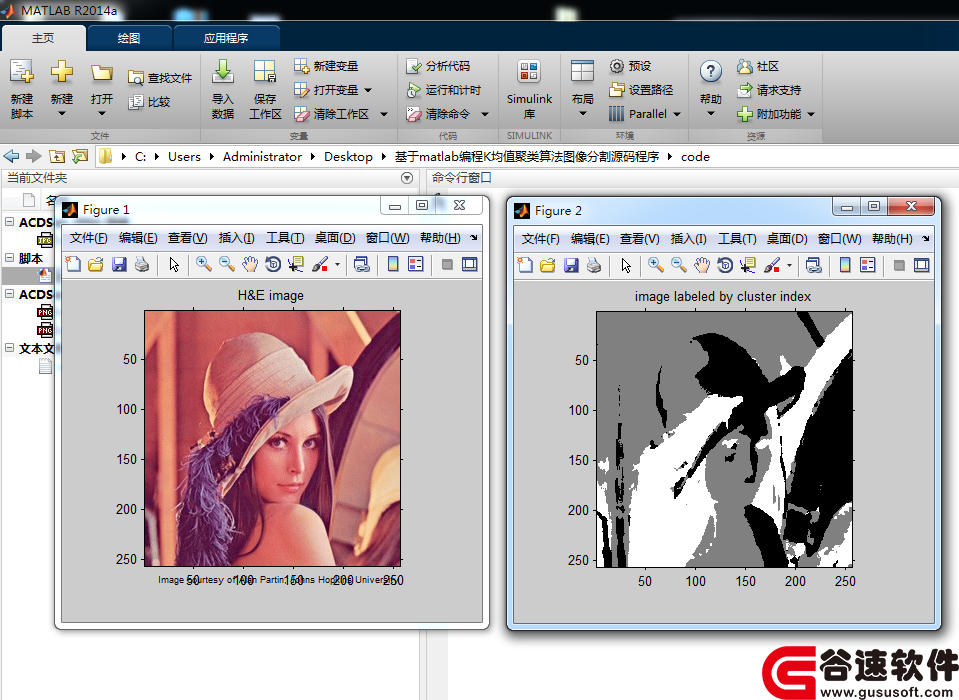Switch to the 绘图 (Plots) ribbon tab
The width and height of the screenshot is (959, 700).
(x=128, y=38)
